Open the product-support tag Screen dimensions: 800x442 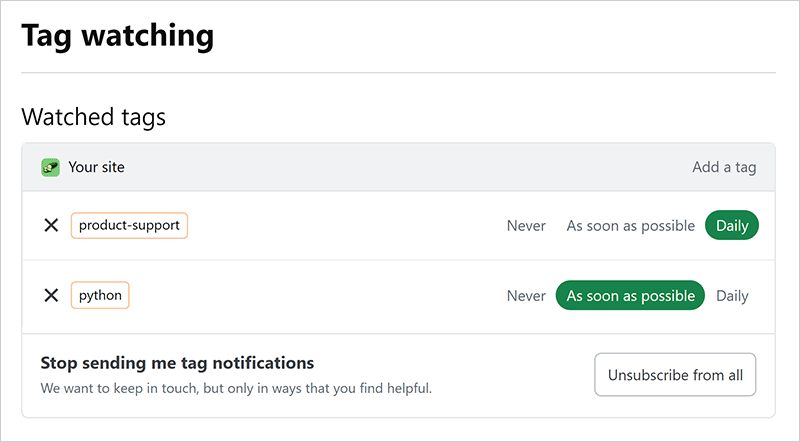[x=129, y=226]
